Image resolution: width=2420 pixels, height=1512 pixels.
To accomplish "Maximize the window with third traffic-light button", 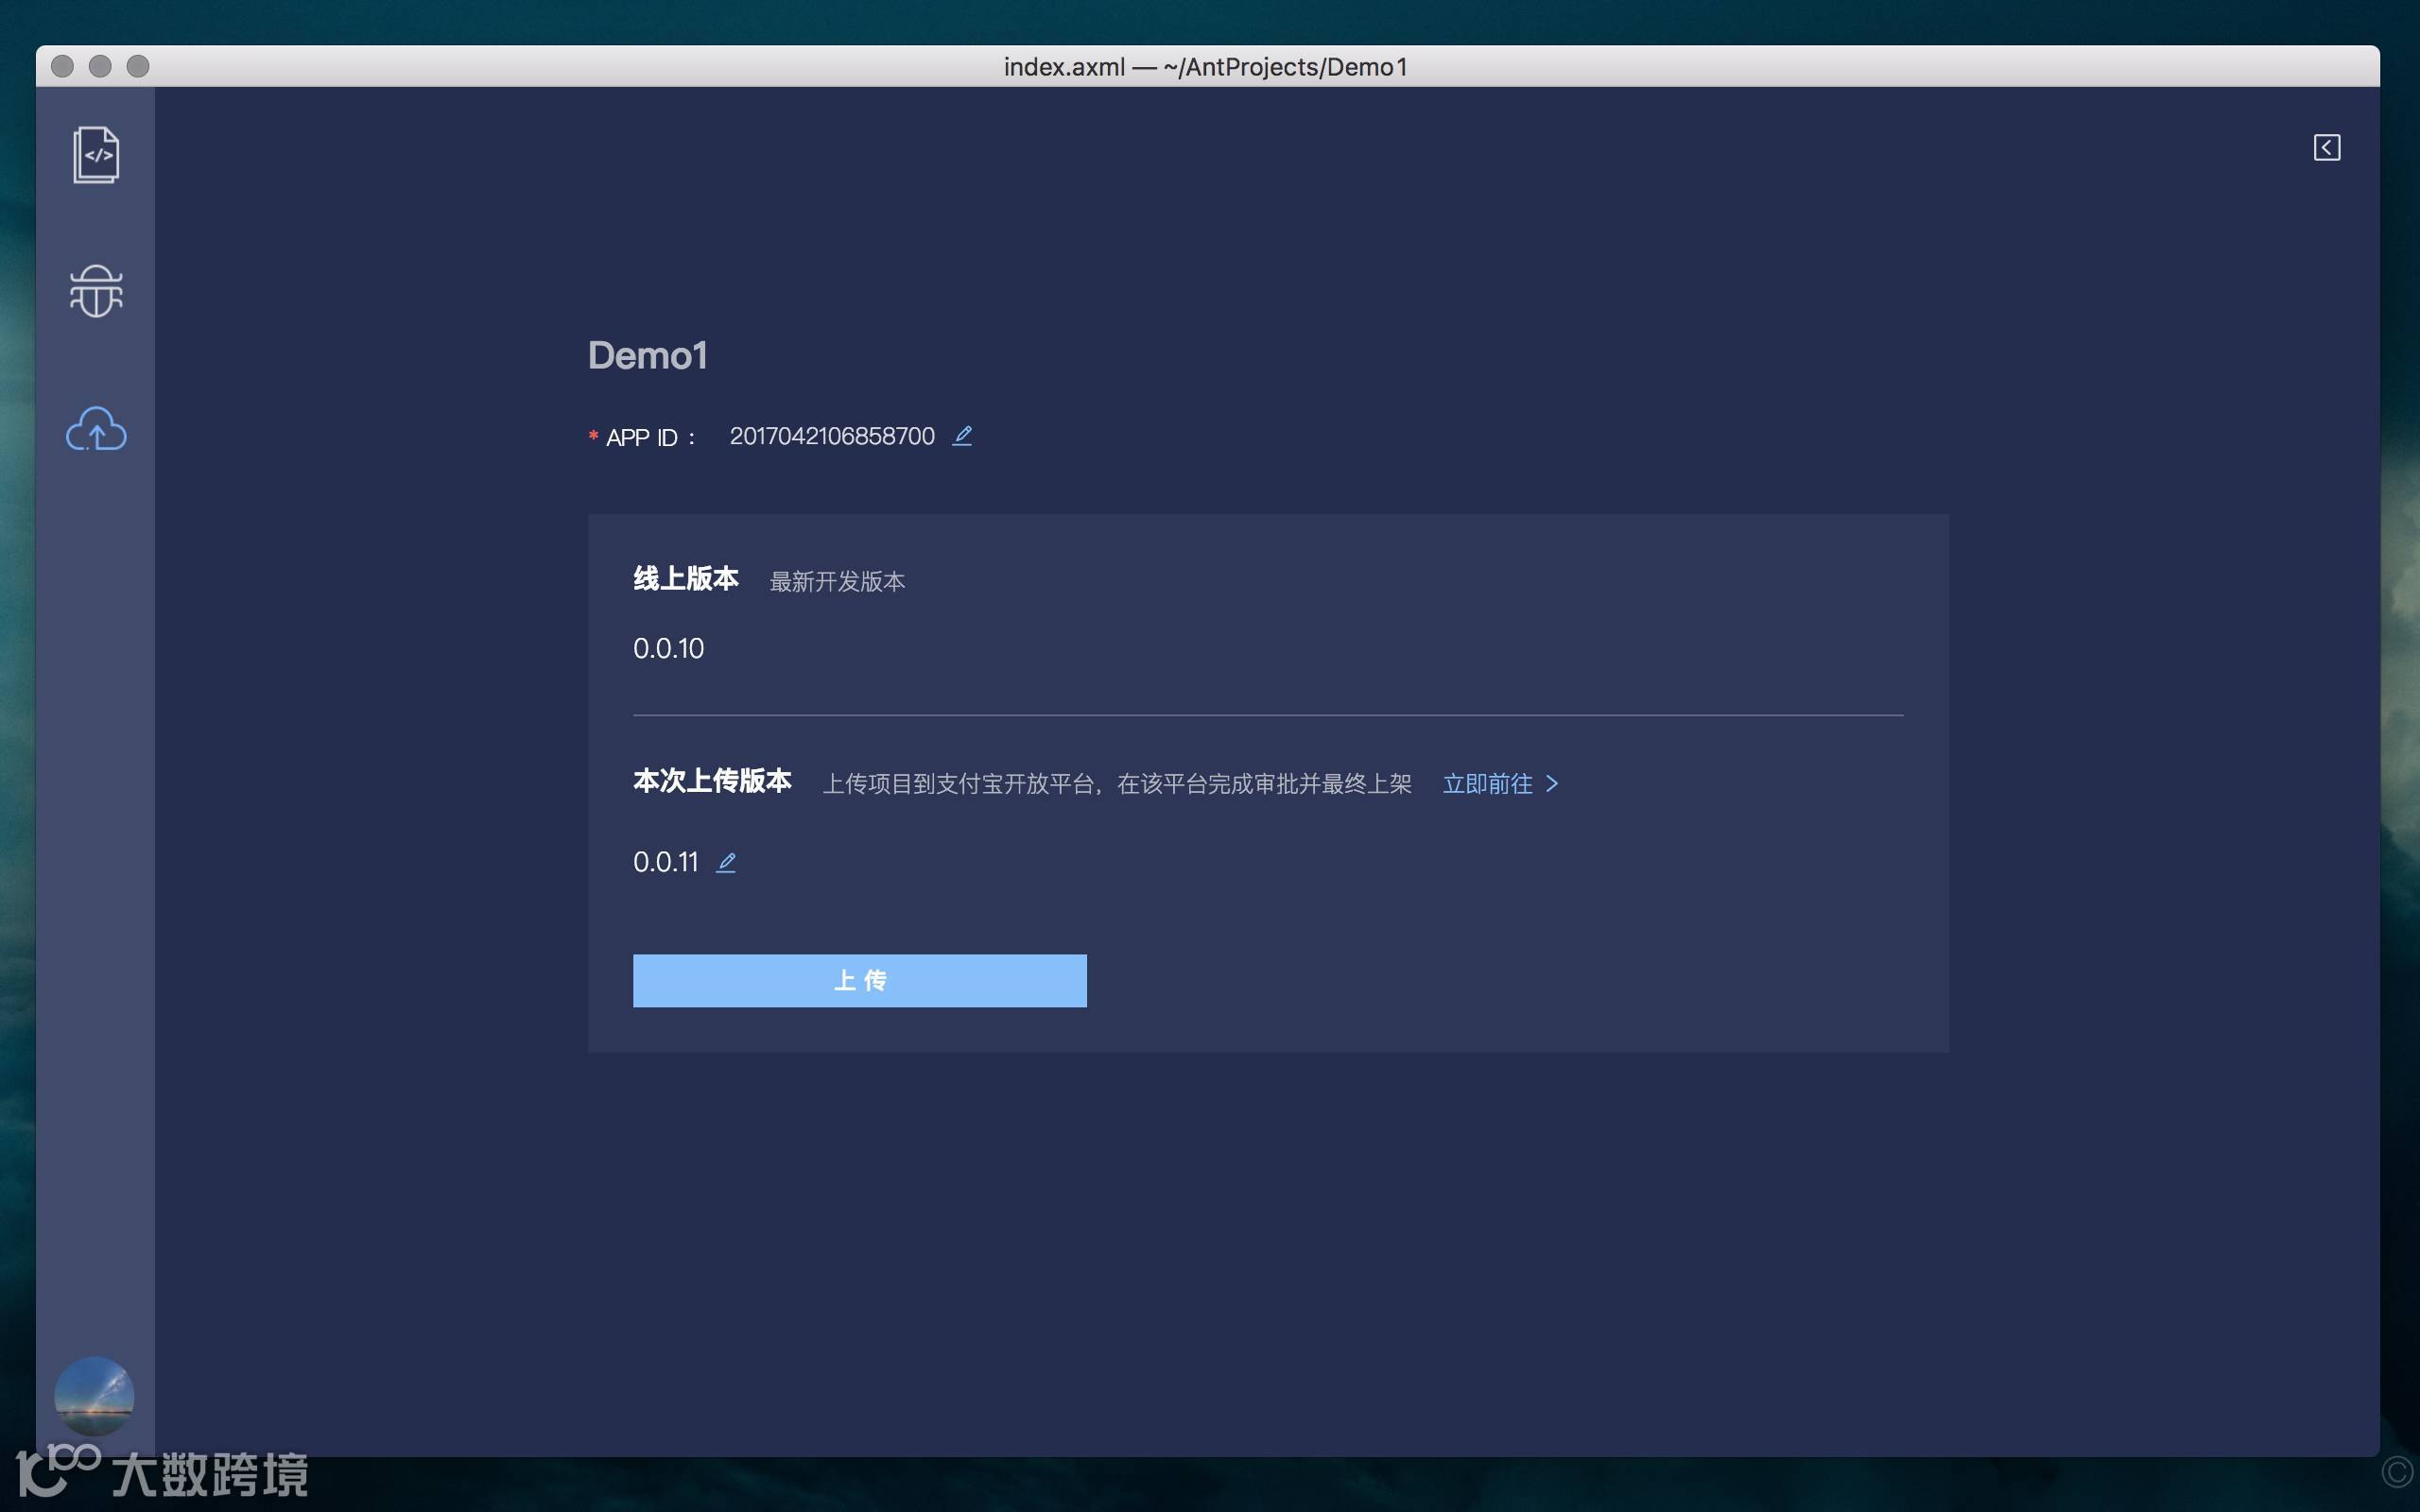I will pyautogui.click(x=138, y=66).
